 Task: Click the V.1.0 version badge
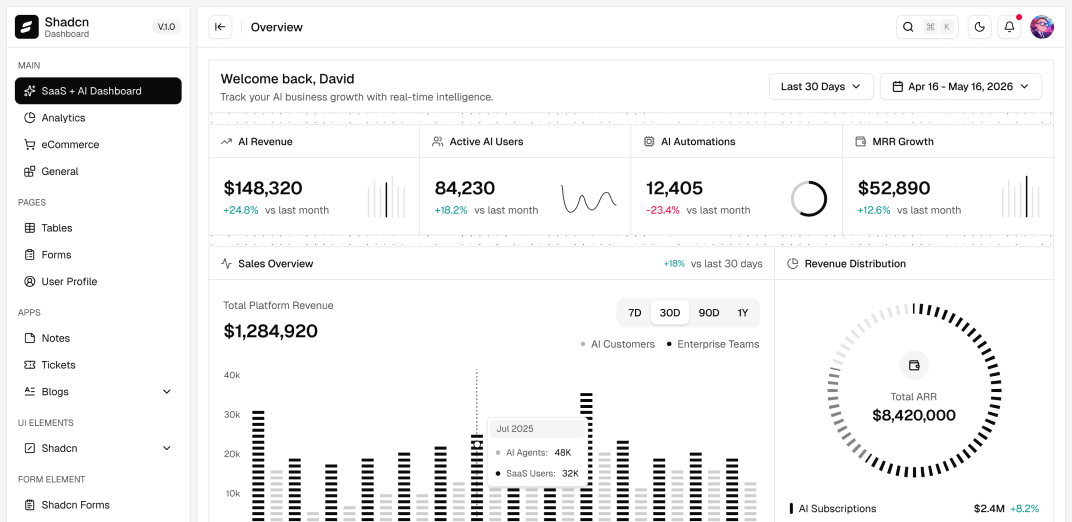(x=166, y=27)
